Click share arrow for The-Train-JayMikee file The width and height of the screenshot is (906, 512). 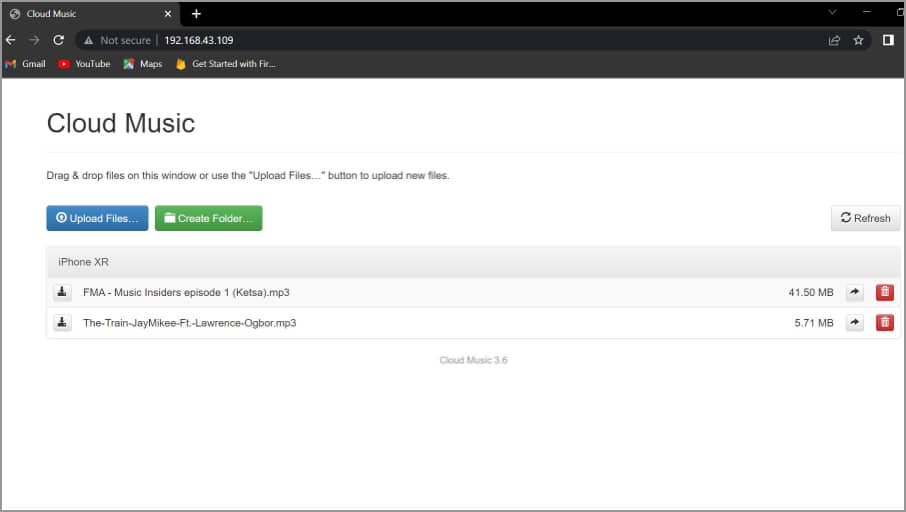(x=854, y=323)
